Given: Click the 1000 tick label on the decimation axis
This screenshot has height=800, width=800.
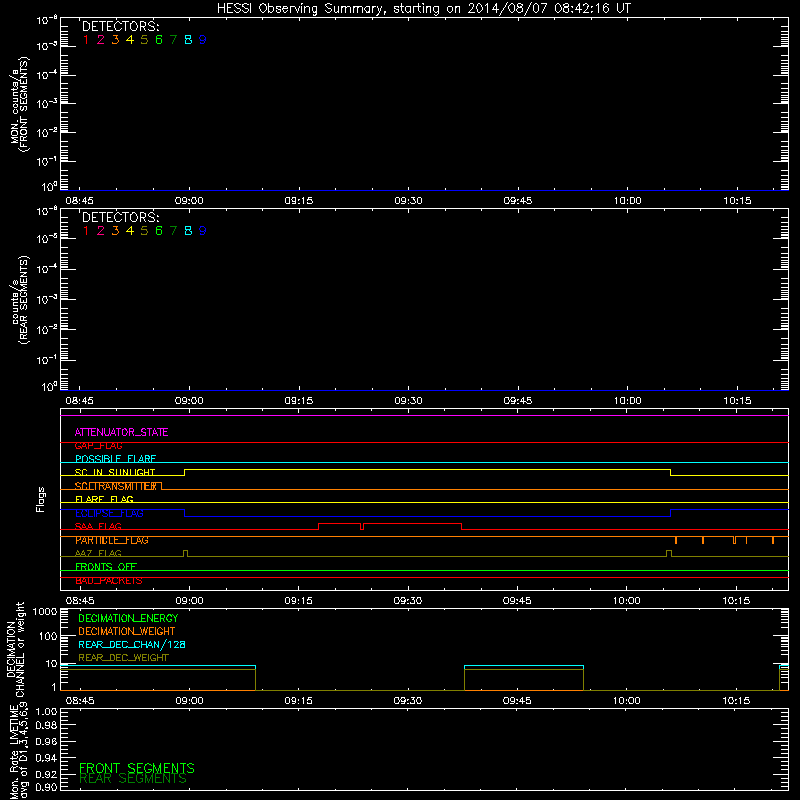Looking at the screenshot, I should click(x=44, y=612).
